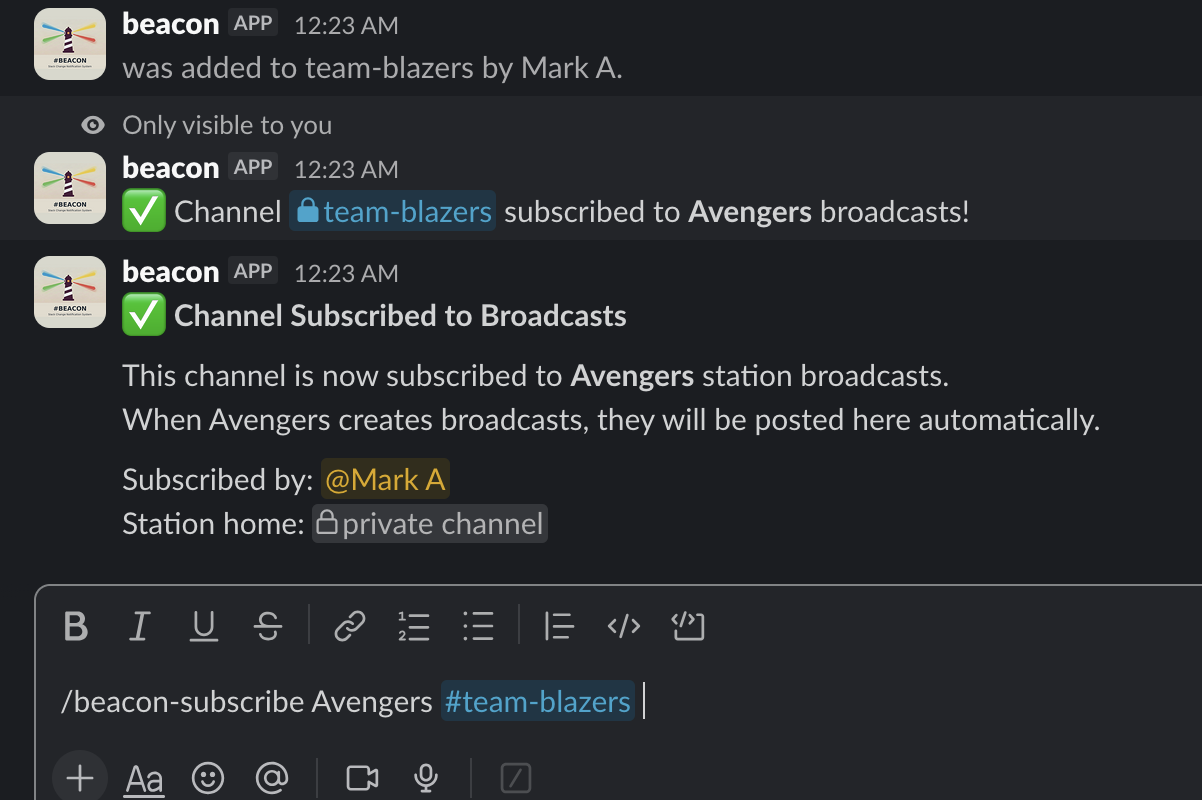The height and width of the screenshot is (800, 1202).
Task: Insert a link using the link icon
Action: 349,627
